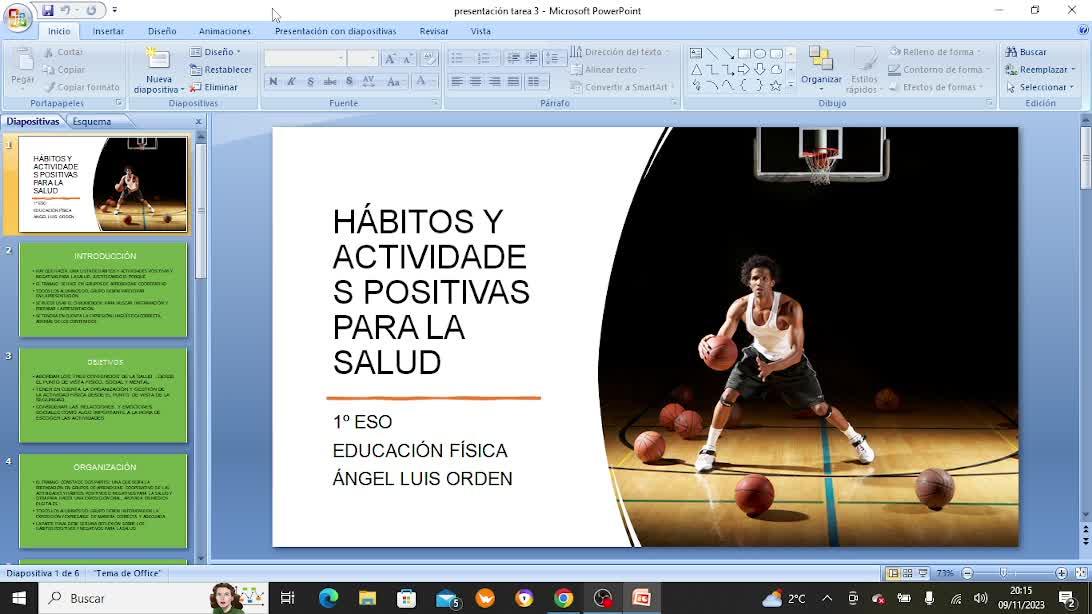Screen dimensions: 1092x614
Task: Select the oval shape in the shapes gallery
Action: click(x=760, y=54)
